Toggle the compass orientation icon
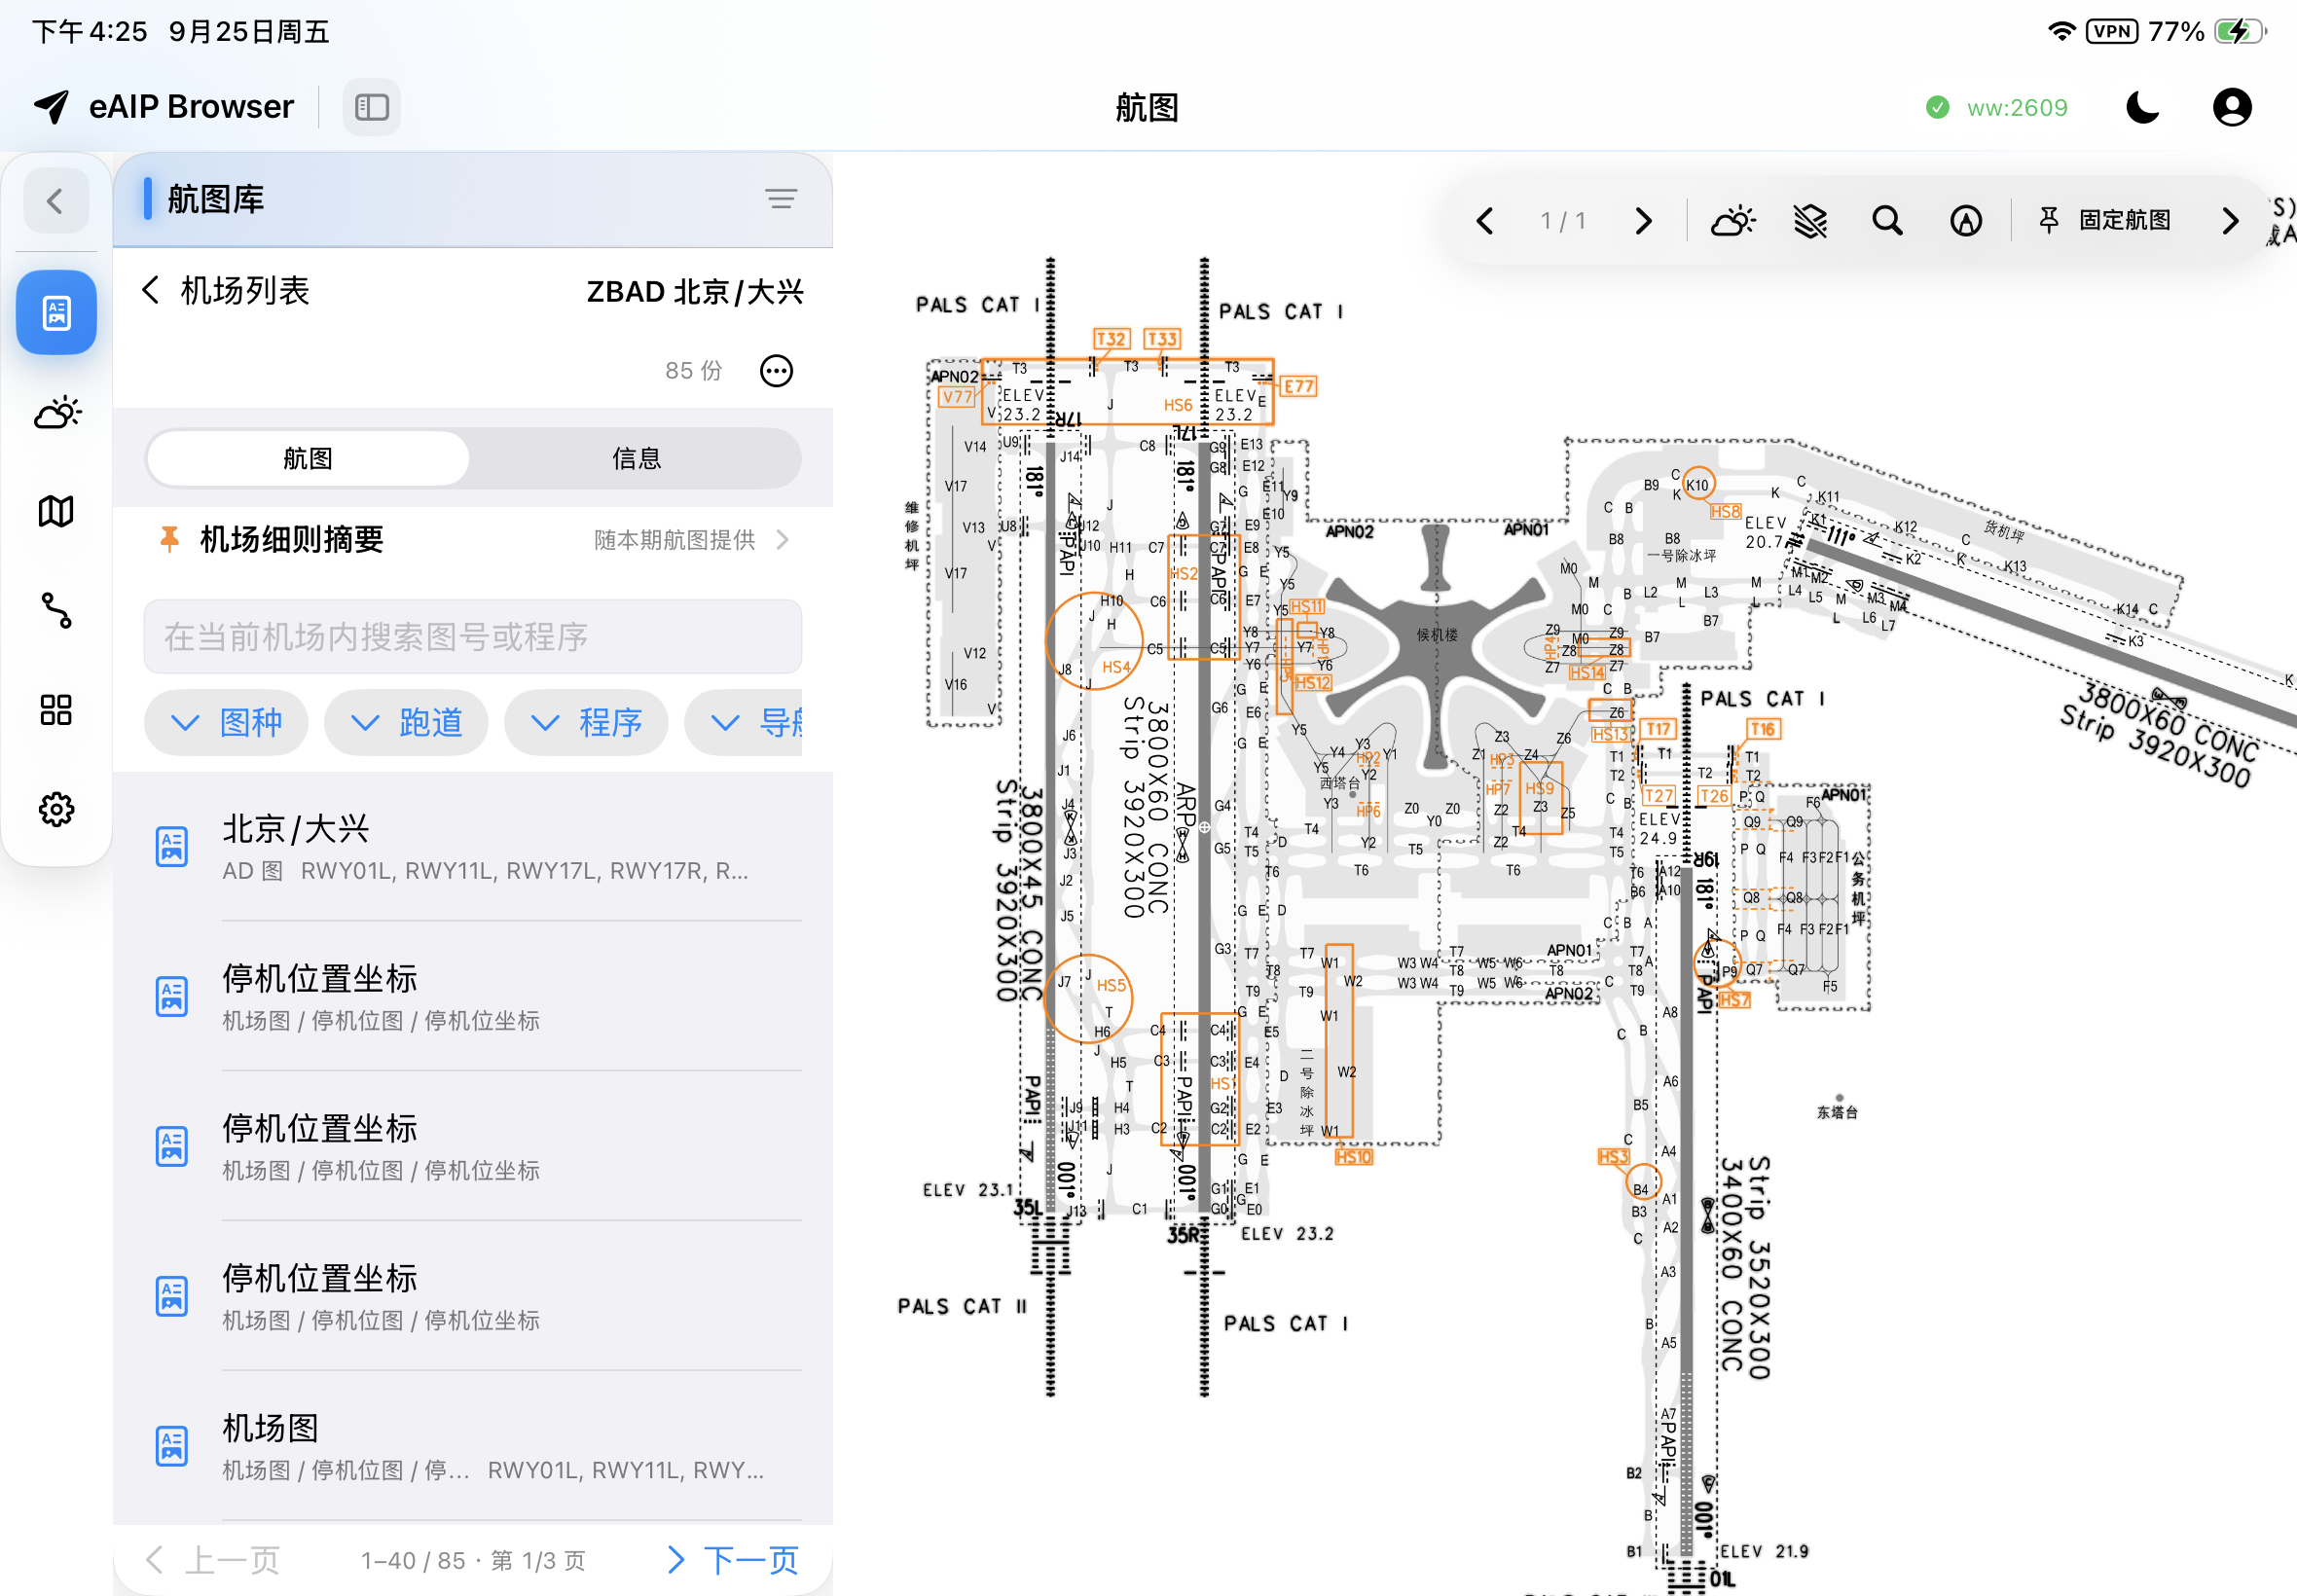Image resolution: width=2297 pixels, height=1596 pixels. tap(1966, 221)
